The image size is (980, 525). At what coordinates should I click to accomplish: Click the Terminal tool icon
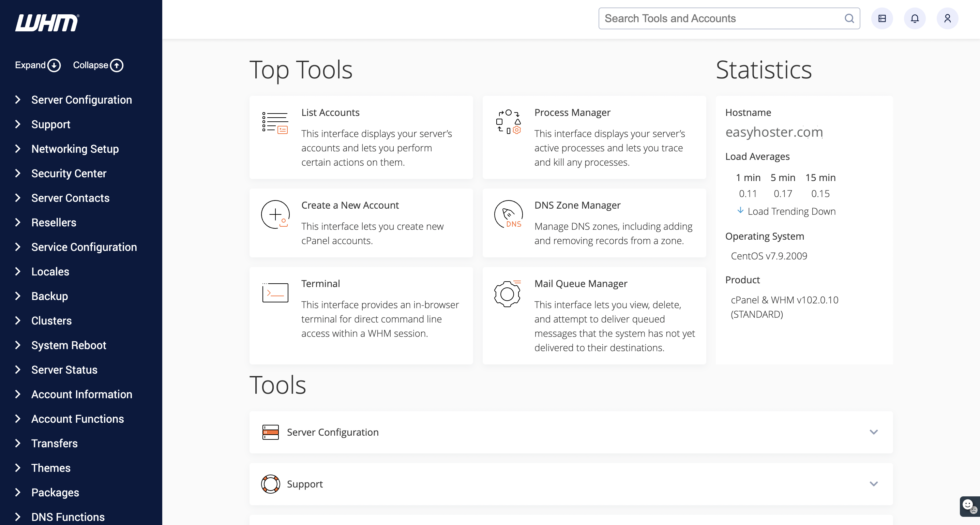click(275, 293)
